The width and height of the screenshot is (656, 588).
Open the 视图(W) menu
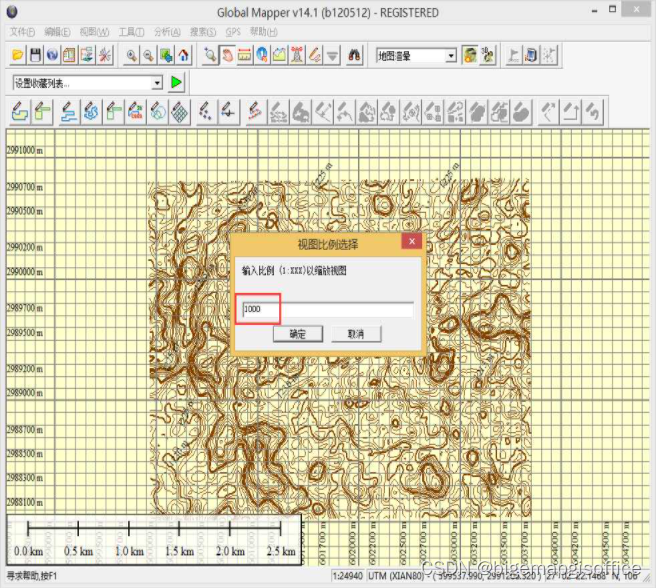94,32
